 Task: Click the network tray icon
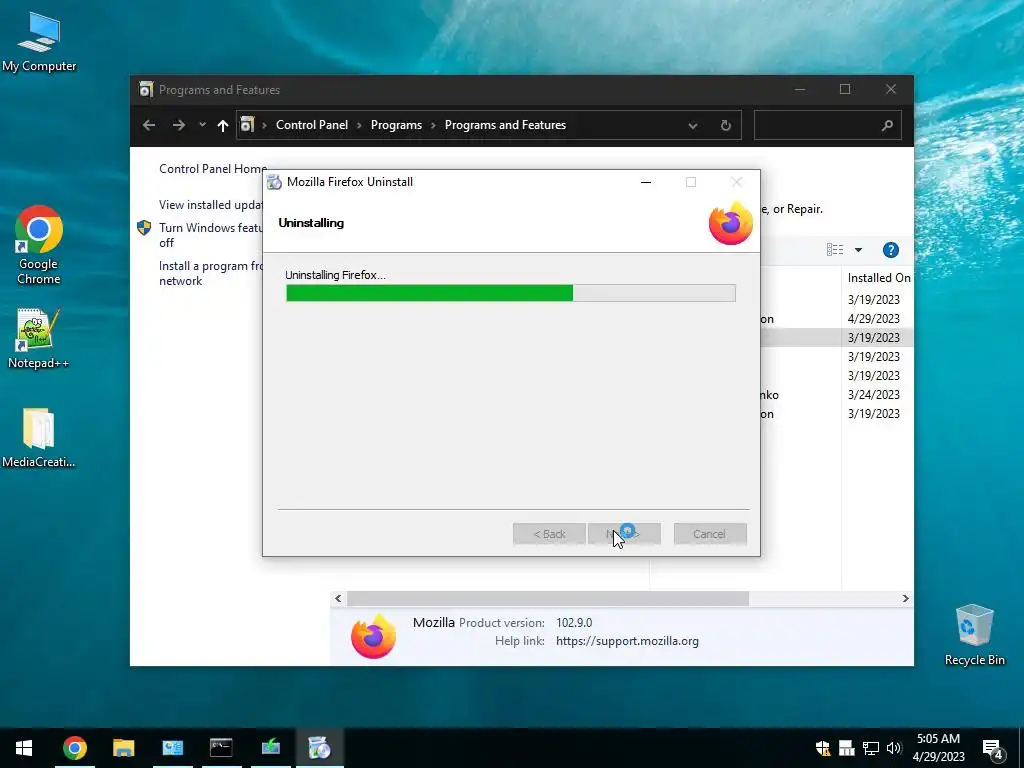[x=871, y=748]
